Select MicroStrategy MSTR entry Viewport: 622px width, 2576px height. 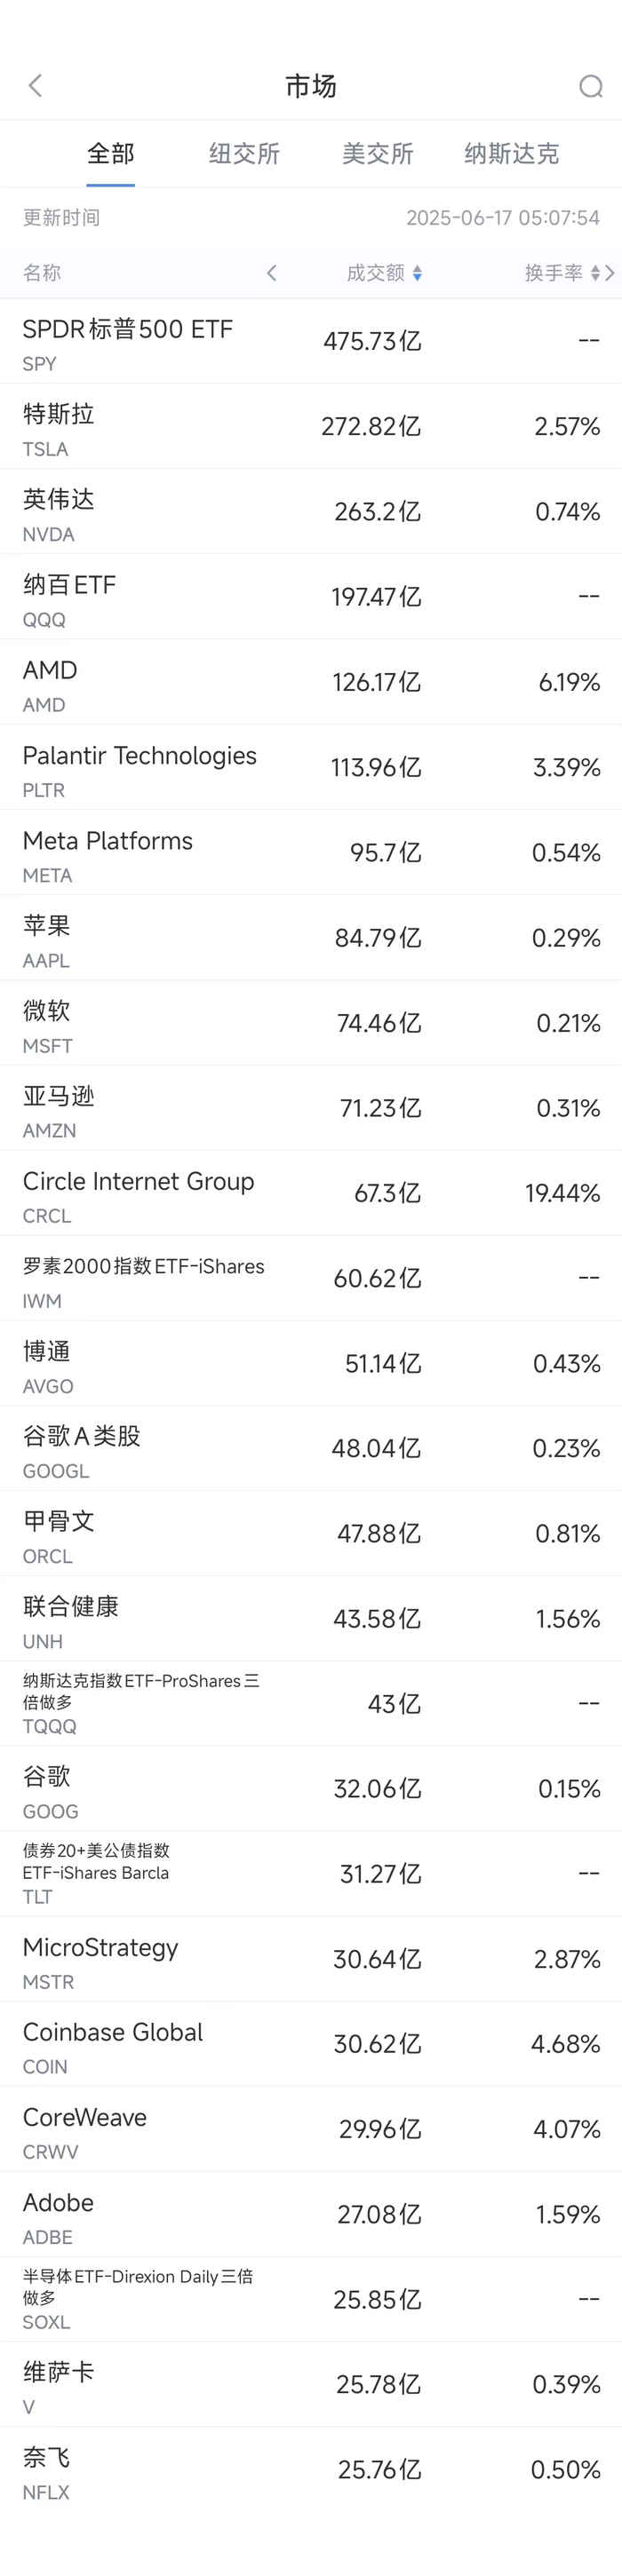(x=311, y=1960)
